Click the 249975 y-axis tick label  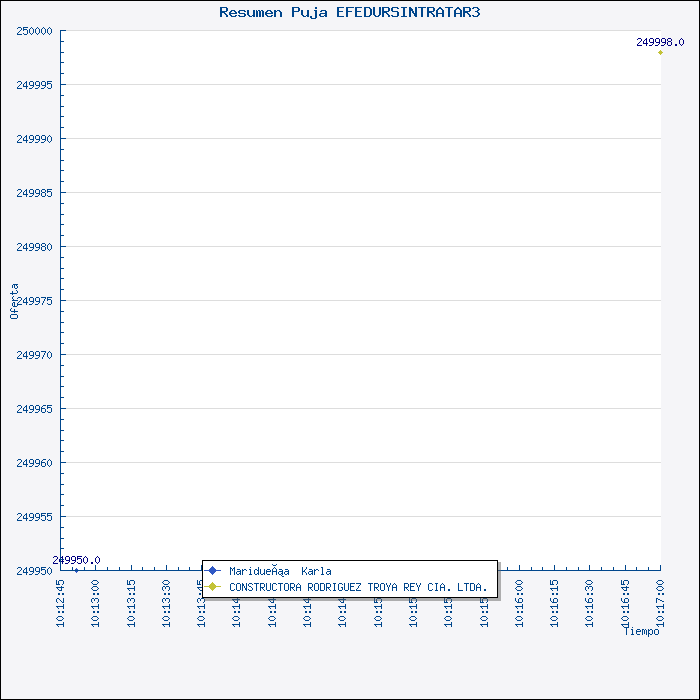click(x=34, y=301)
